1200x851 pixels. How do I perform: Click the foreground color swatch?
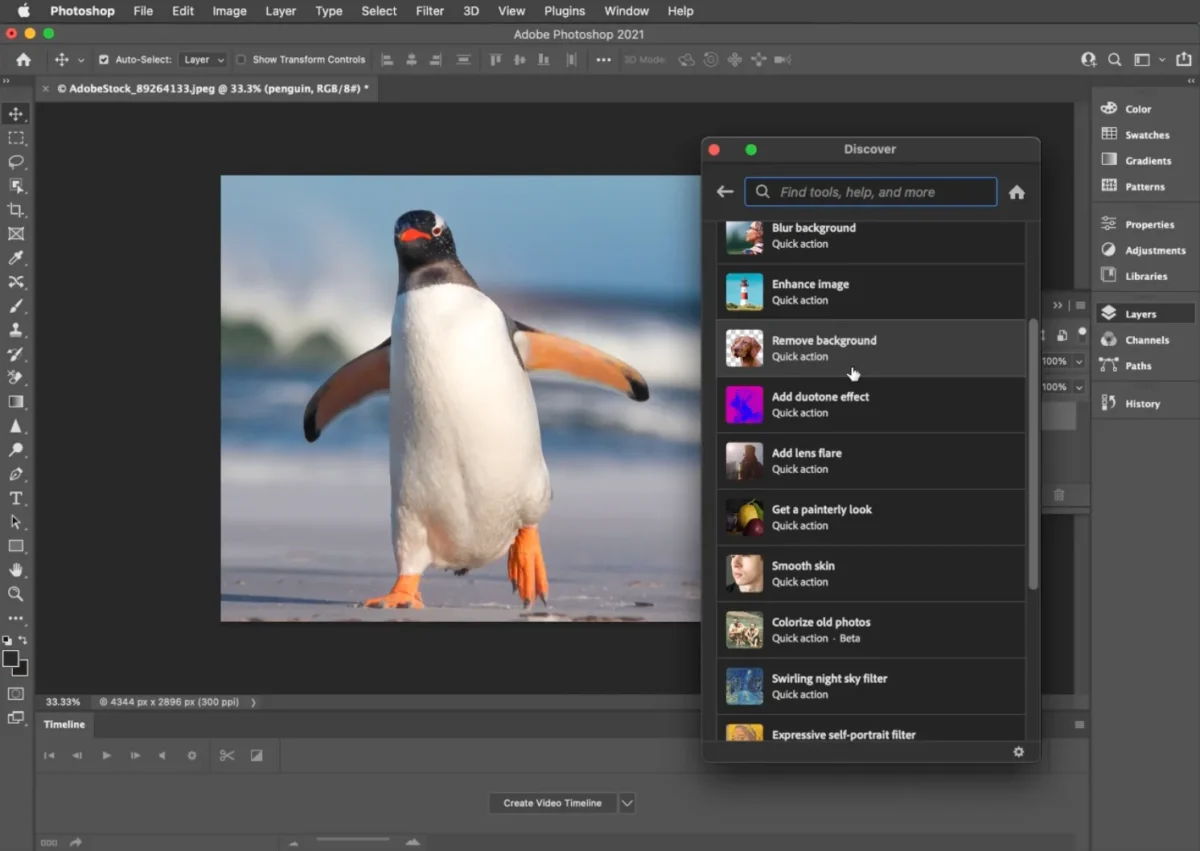pyautogui.click(x=11, y=659)
